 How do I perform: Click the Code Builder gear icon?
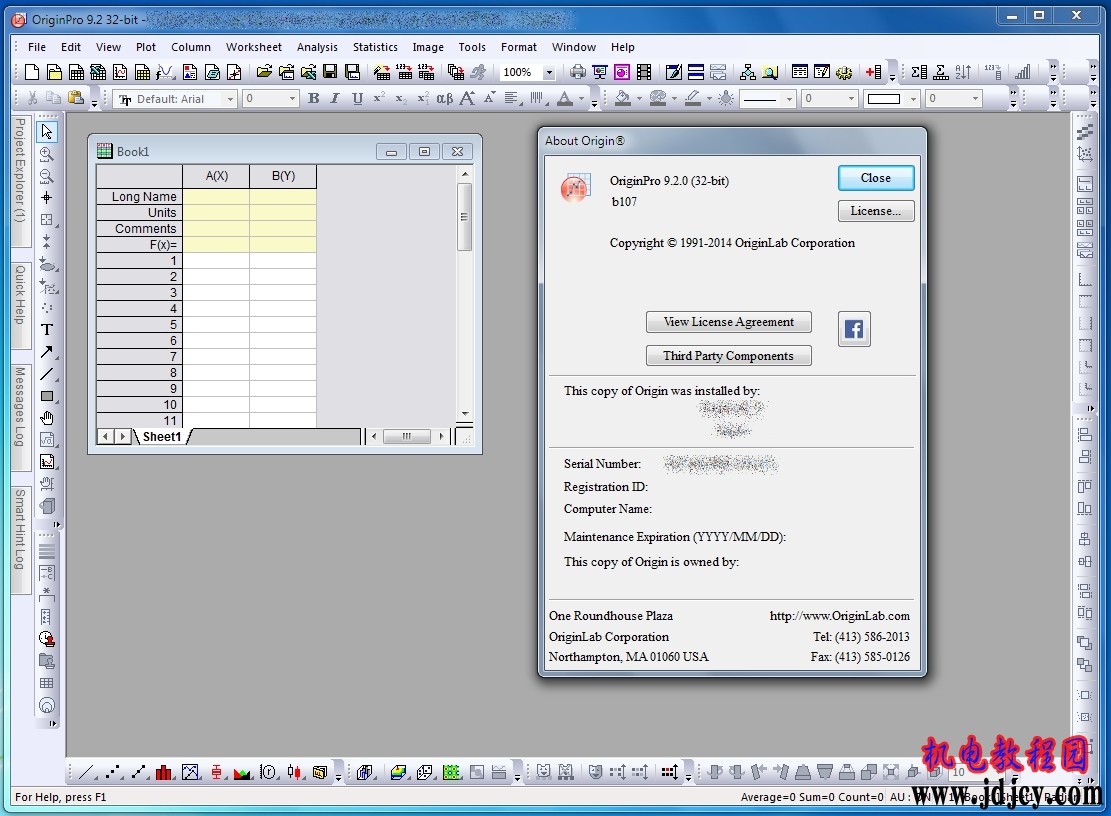pos(844,72)
